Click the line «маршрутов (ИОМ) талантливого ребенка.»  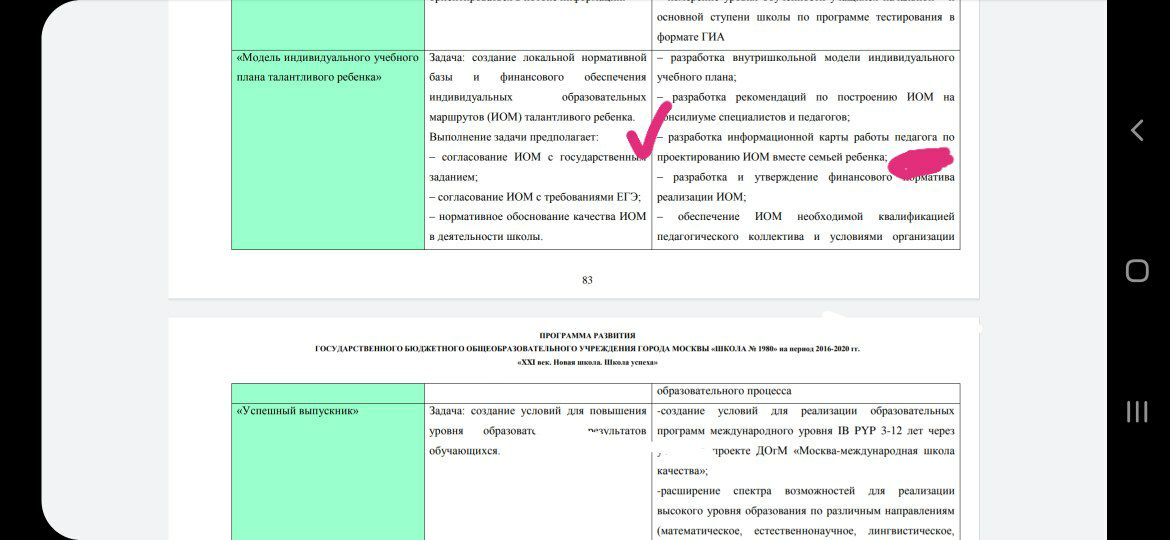pyautogui.click(x=533, y=117)
